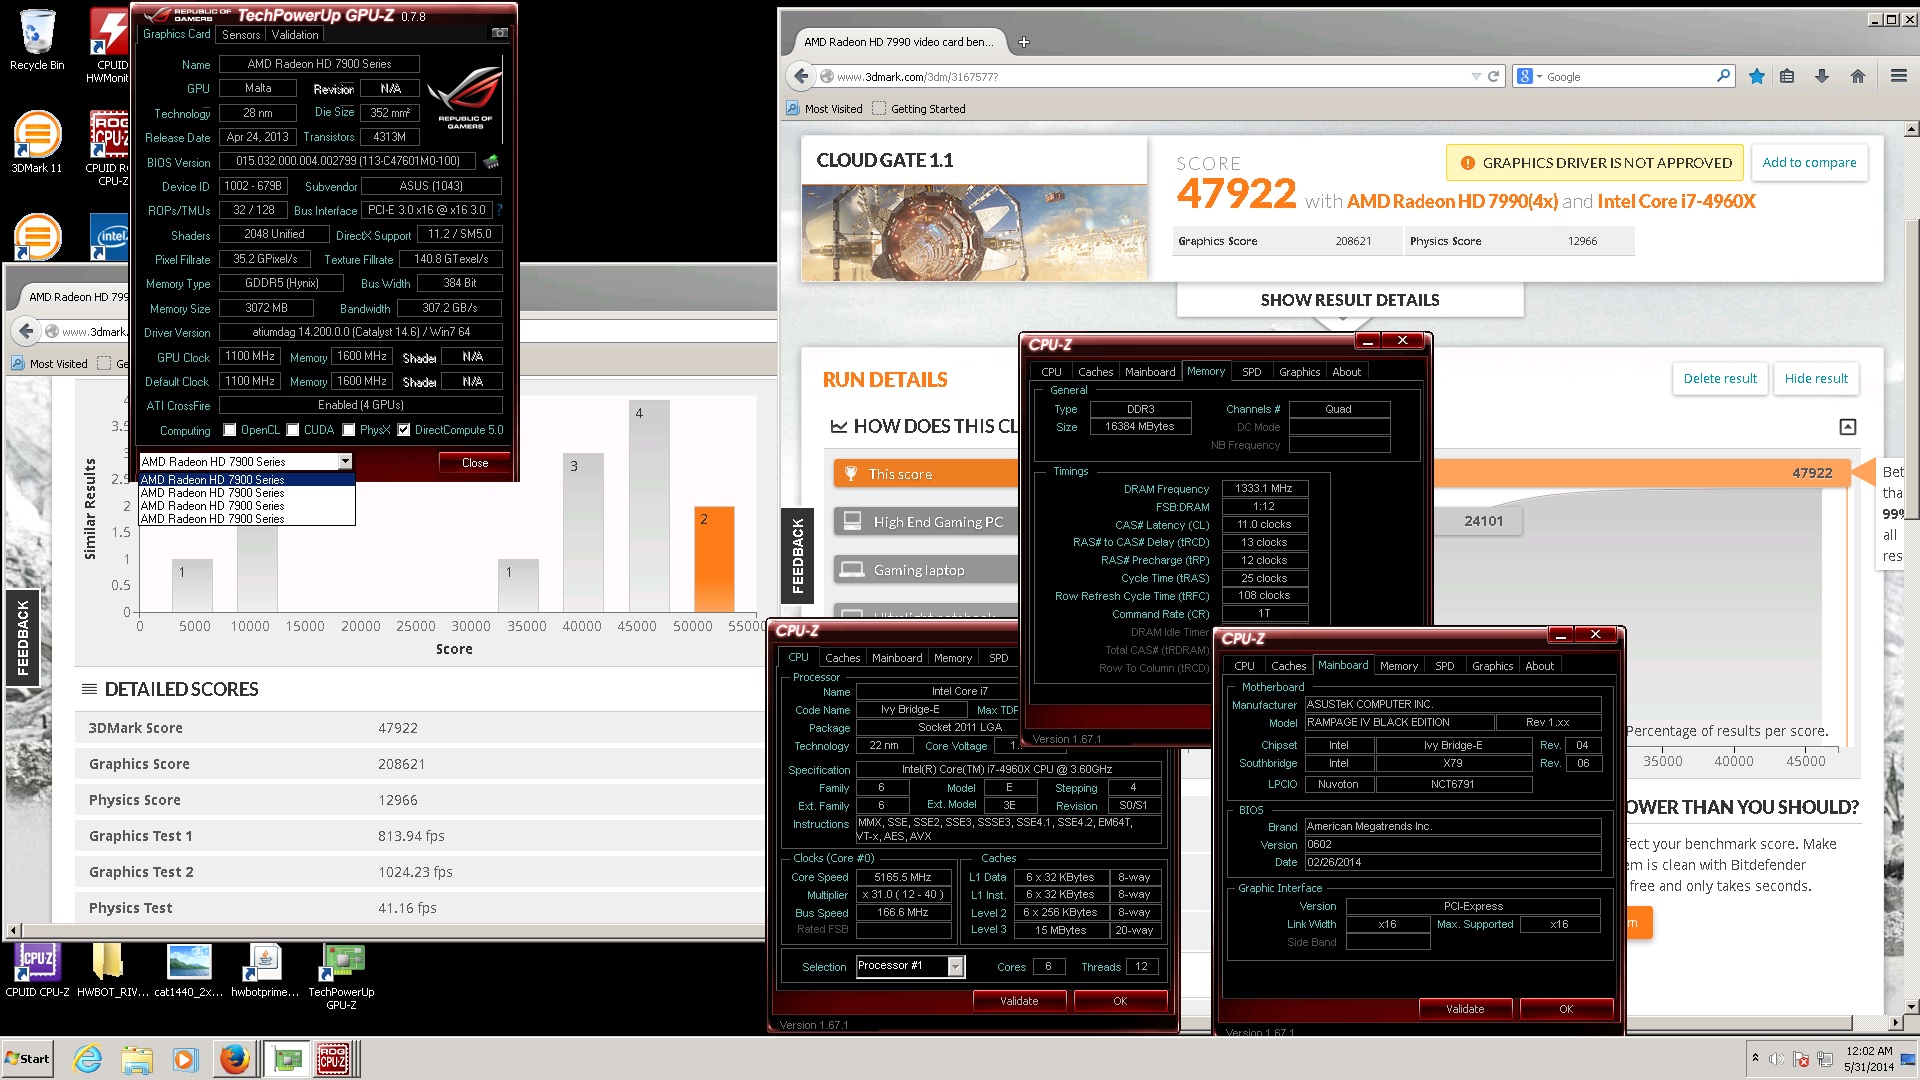Switch to Firefox via taskbar icon

(235, 1059)
